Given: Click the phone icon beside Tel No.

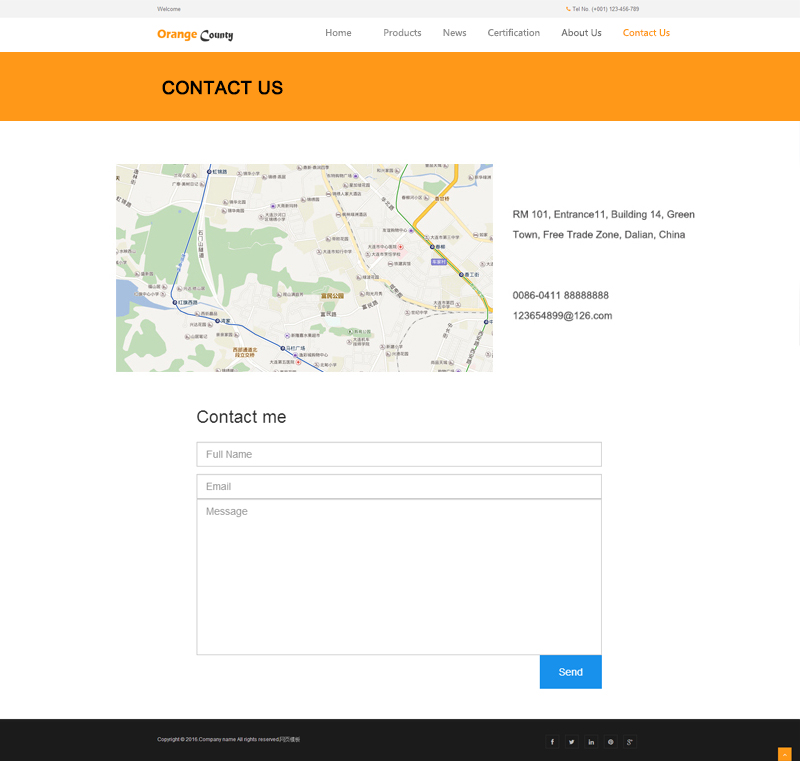Looking at the screenshot, I should (568, 9).
